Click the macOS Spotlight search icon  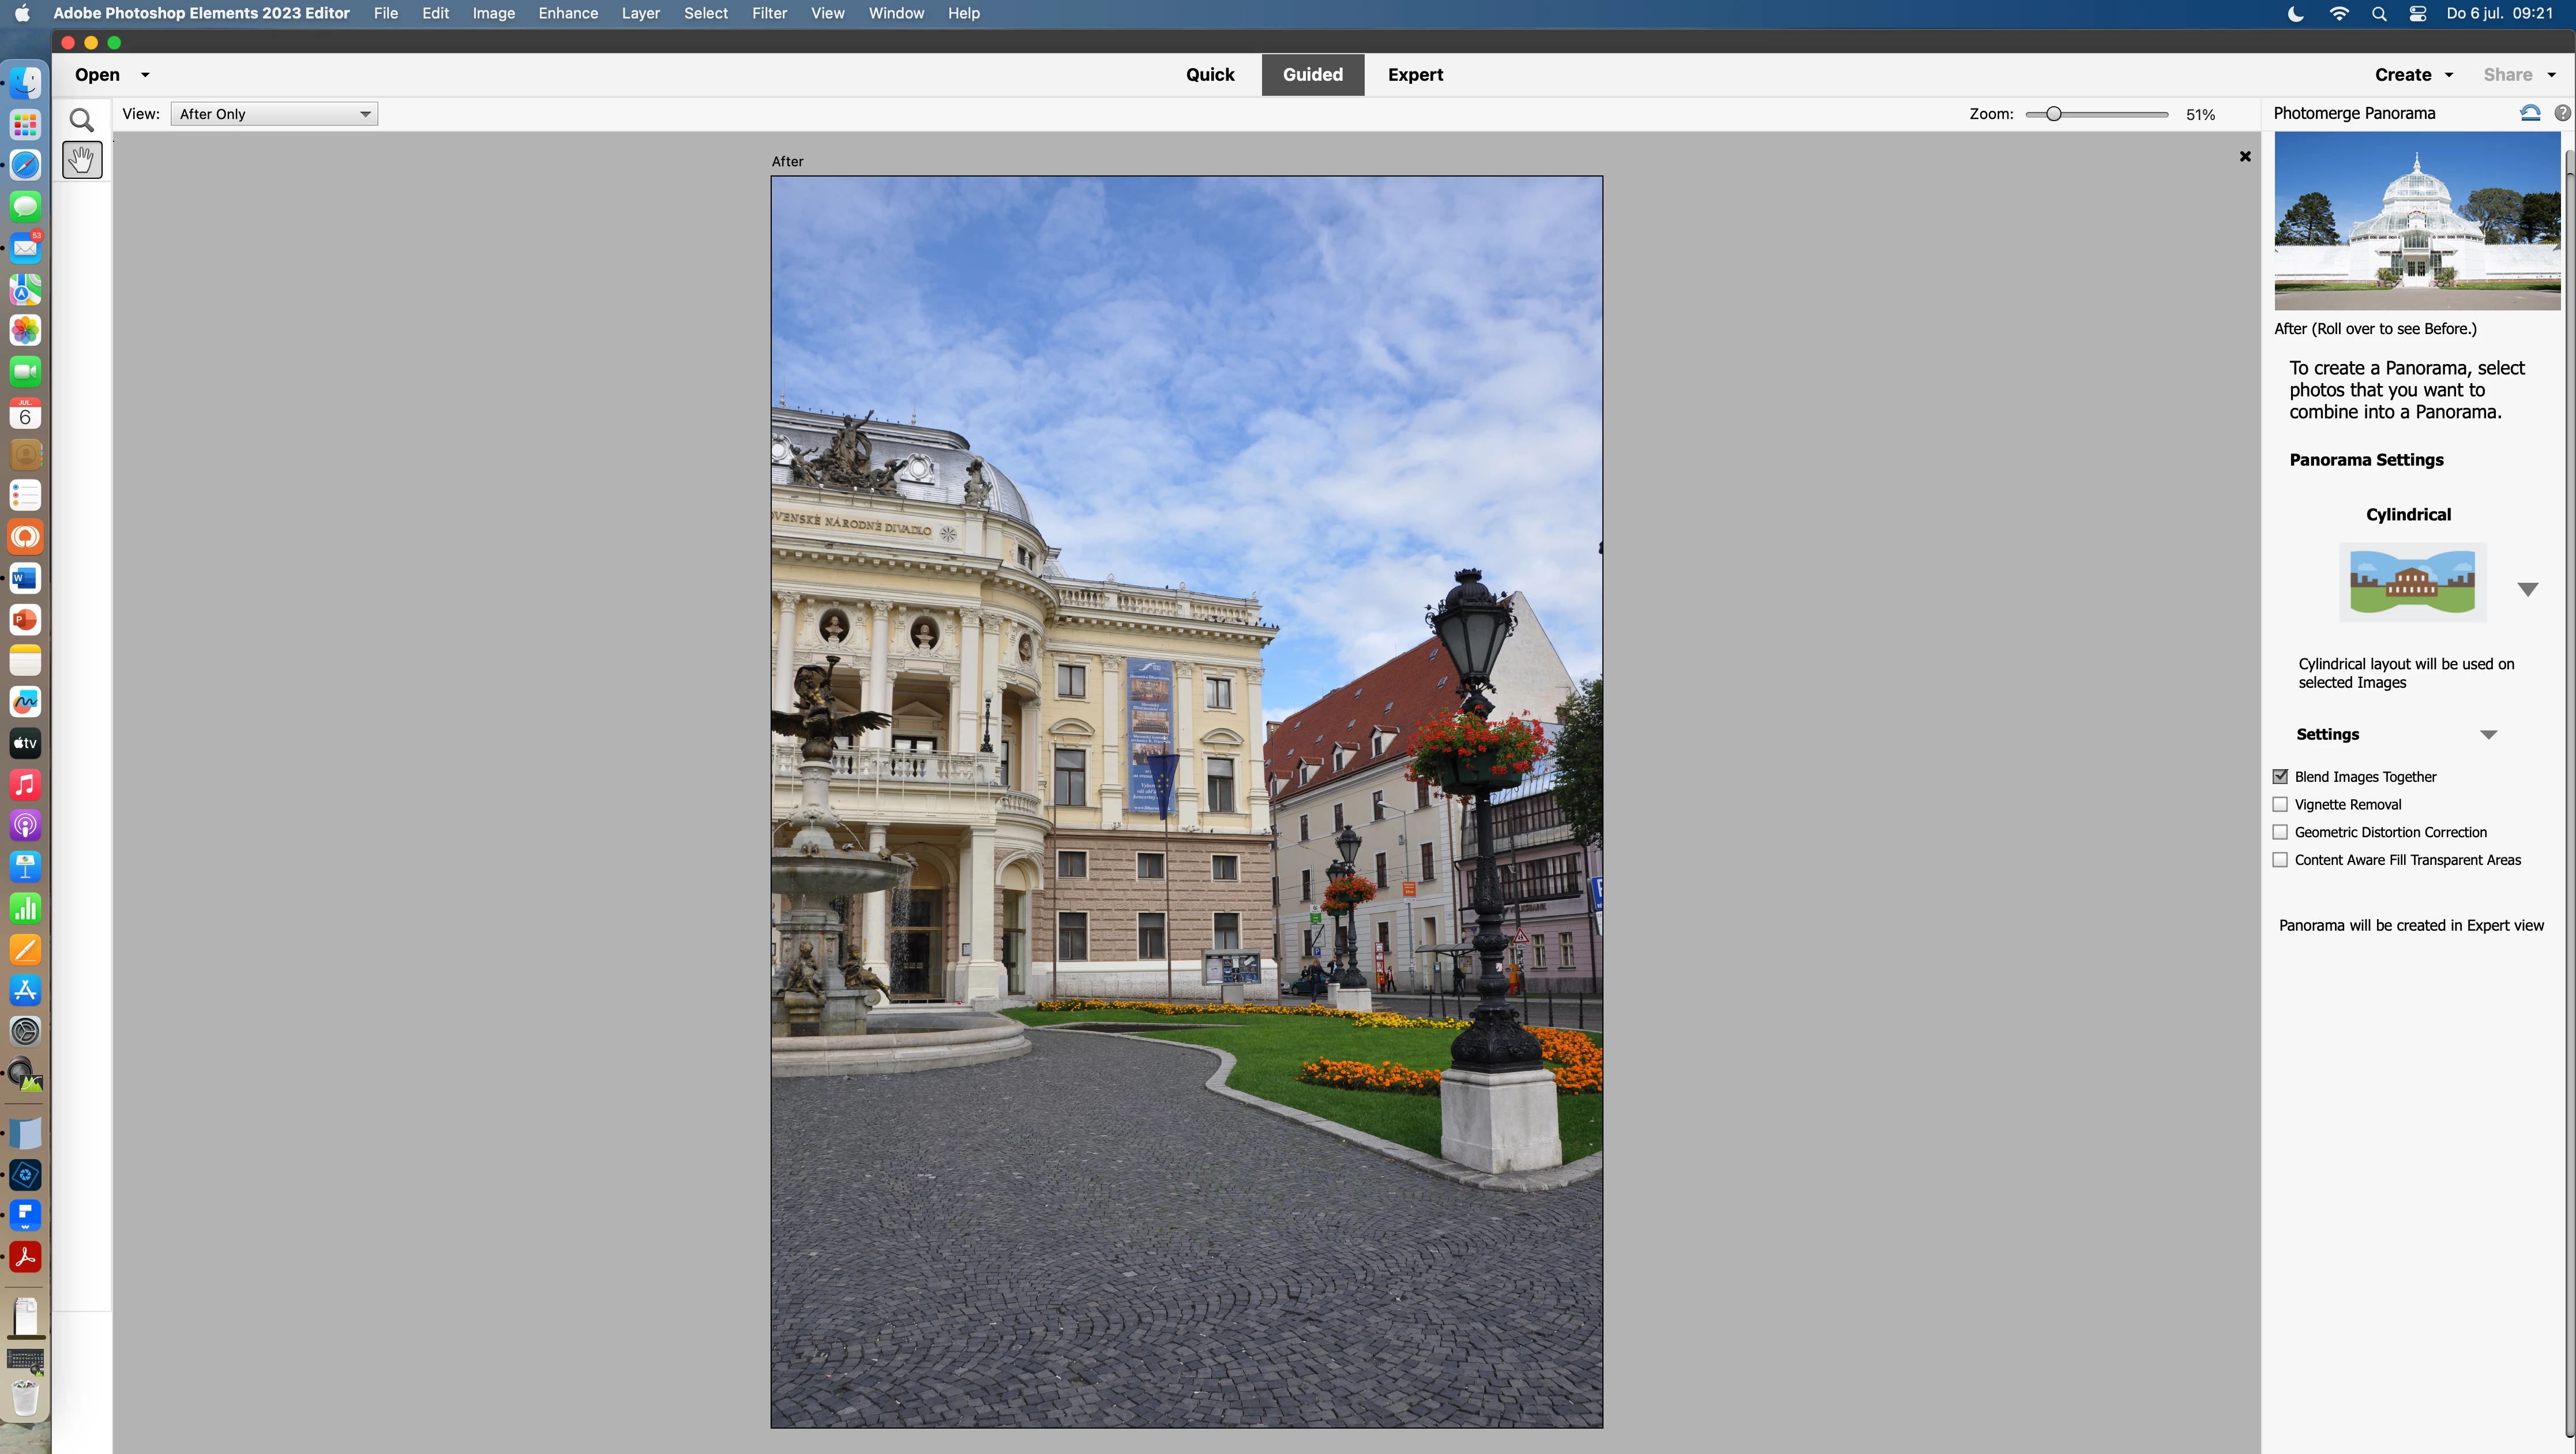[x=2379, y=14]
